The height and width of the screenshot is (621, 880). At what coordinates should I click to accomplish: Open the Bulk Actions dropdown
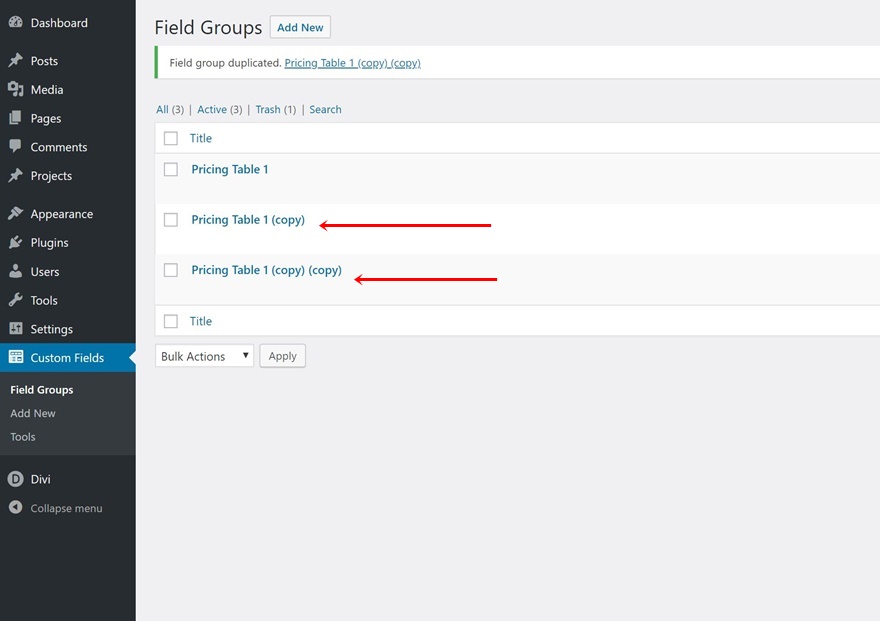pos(204,356)
